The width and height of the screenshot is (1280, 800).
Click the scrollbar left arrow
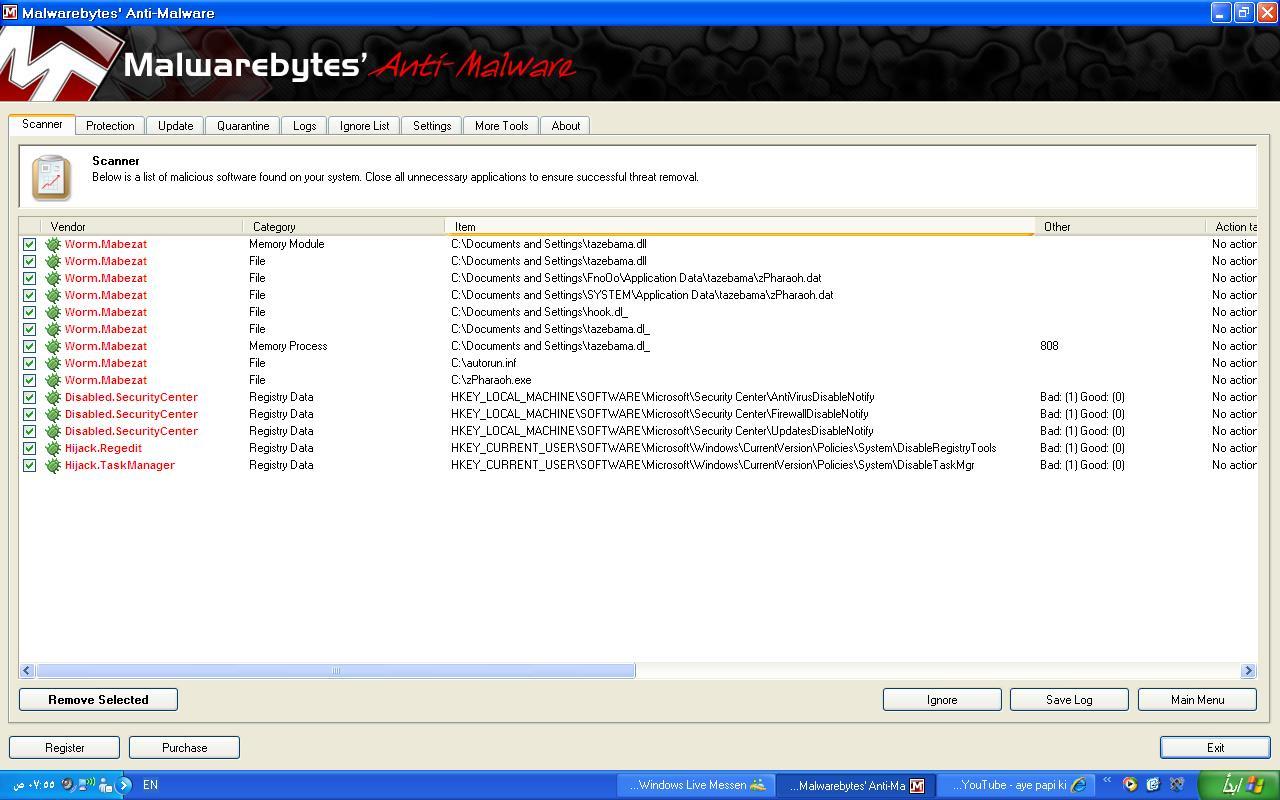click(x=27, y=671)
